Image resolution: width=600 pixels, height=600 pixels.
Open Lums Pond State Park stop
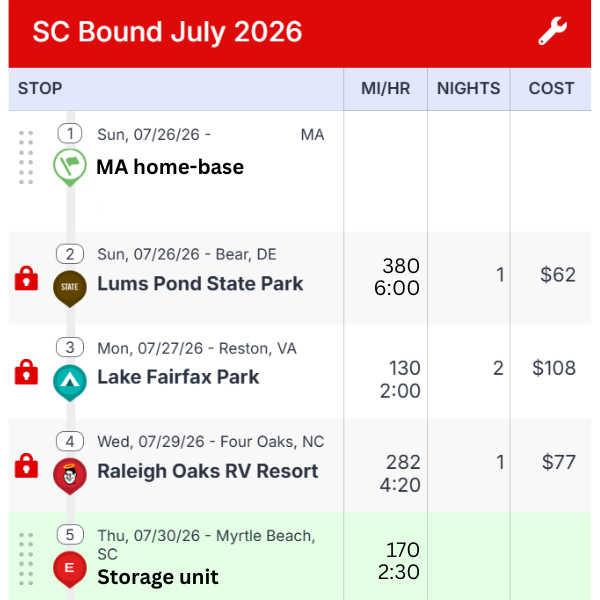click(x=200, y=284)
